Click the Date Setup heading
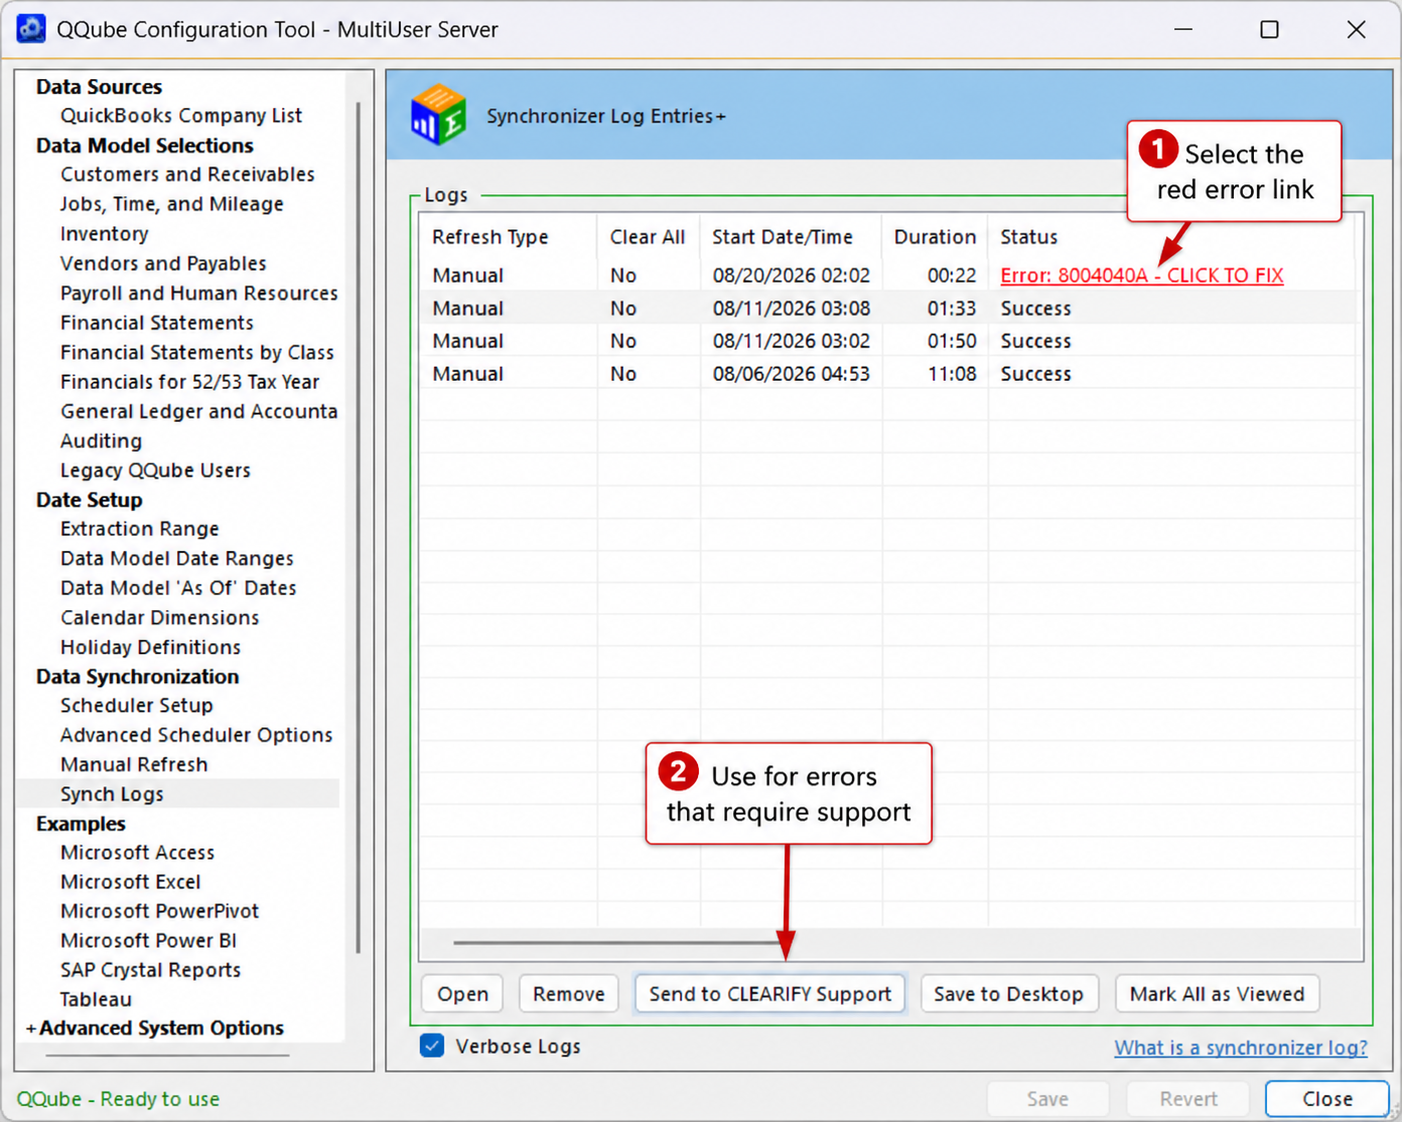The width and height of the screenshot is (1402, 1122). coord(89,500)
